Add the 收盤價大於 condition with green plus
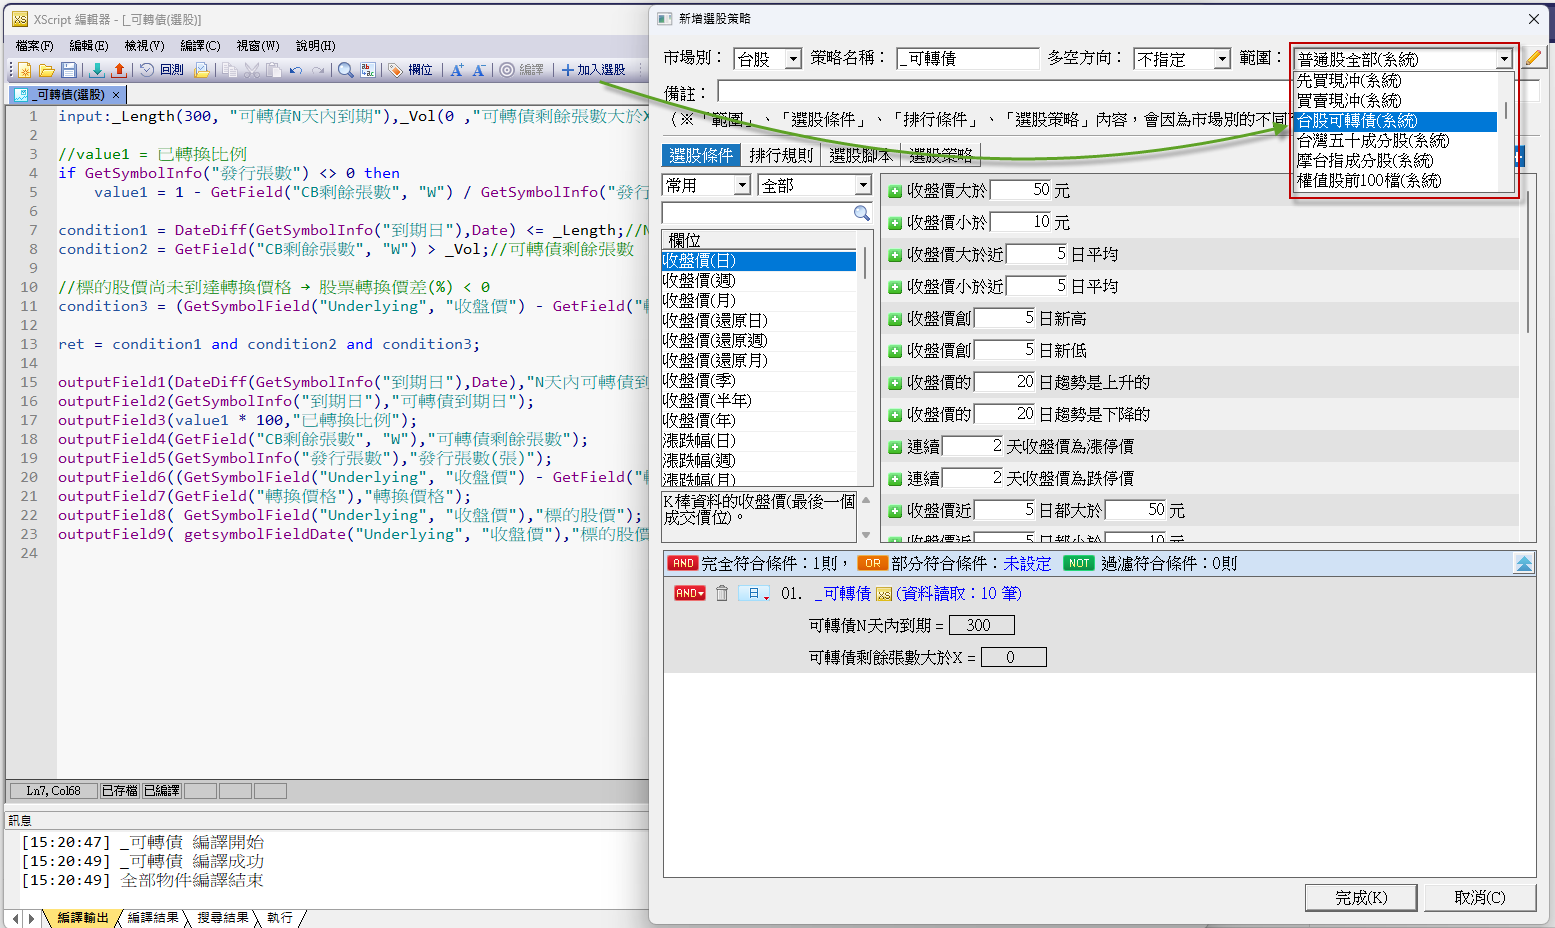Screen dimensions: 1555x928 click(895, 191)
